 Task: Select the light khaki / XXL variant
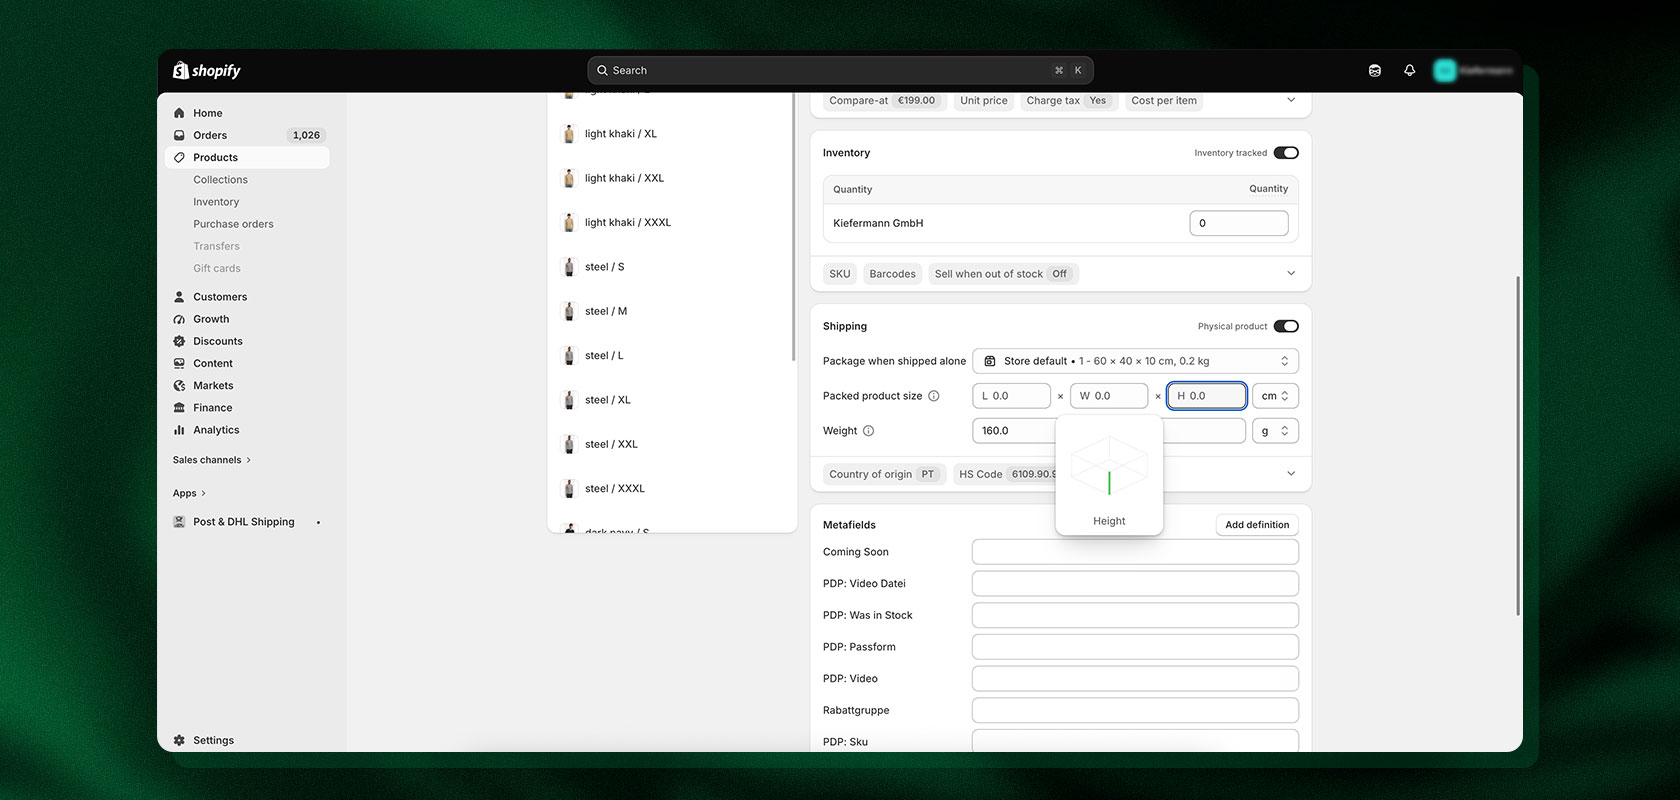670,178
